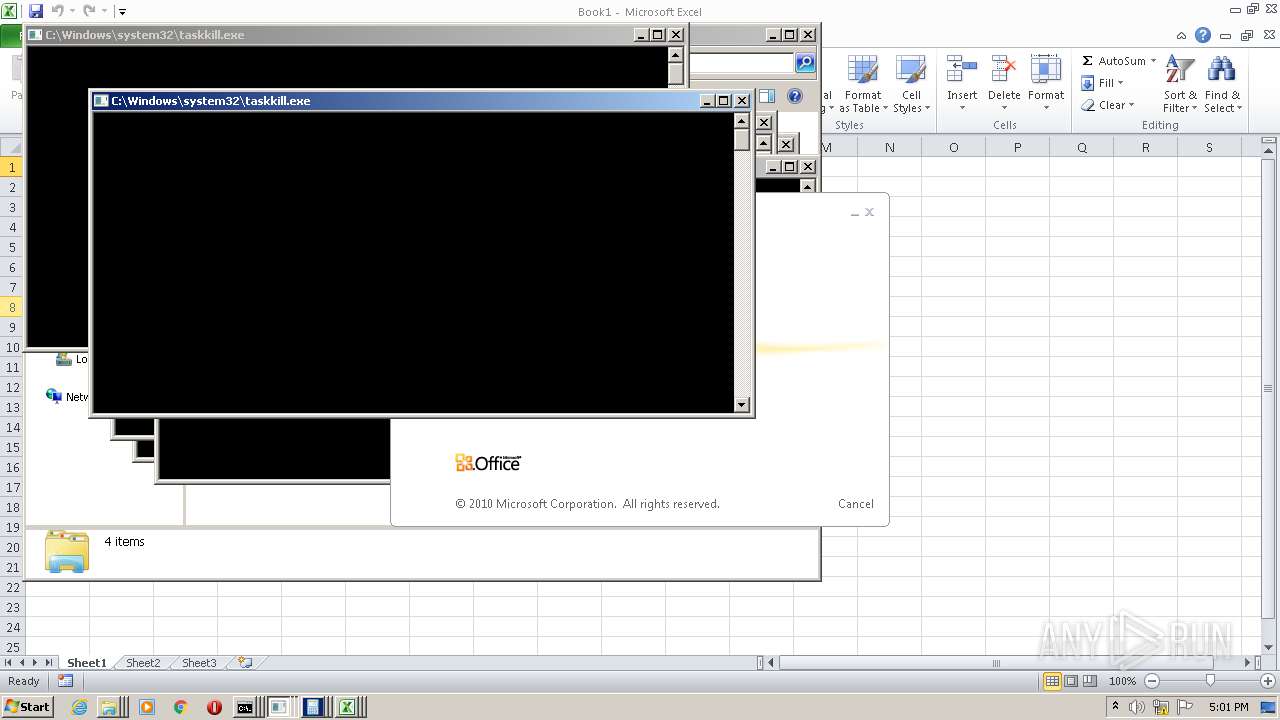Show hidden tray icons arrow
Viewport: 1280px width, 720px height.
(x=1115, y=706)
